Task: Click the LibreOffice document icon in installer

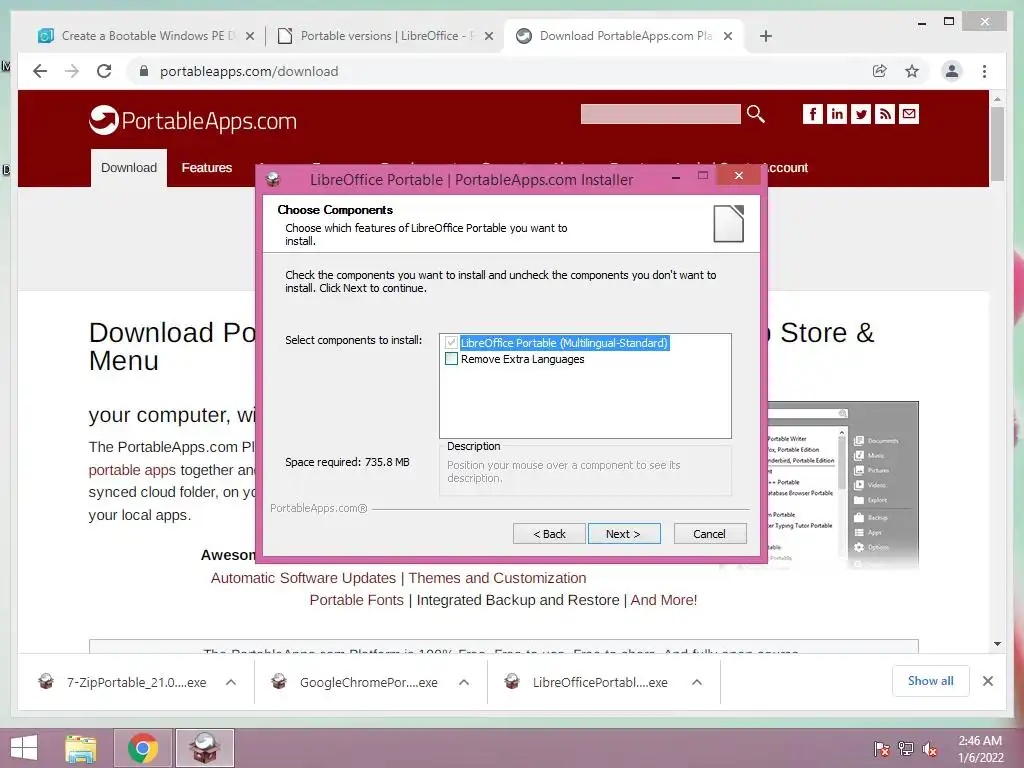Action: (x=729, y=223)
